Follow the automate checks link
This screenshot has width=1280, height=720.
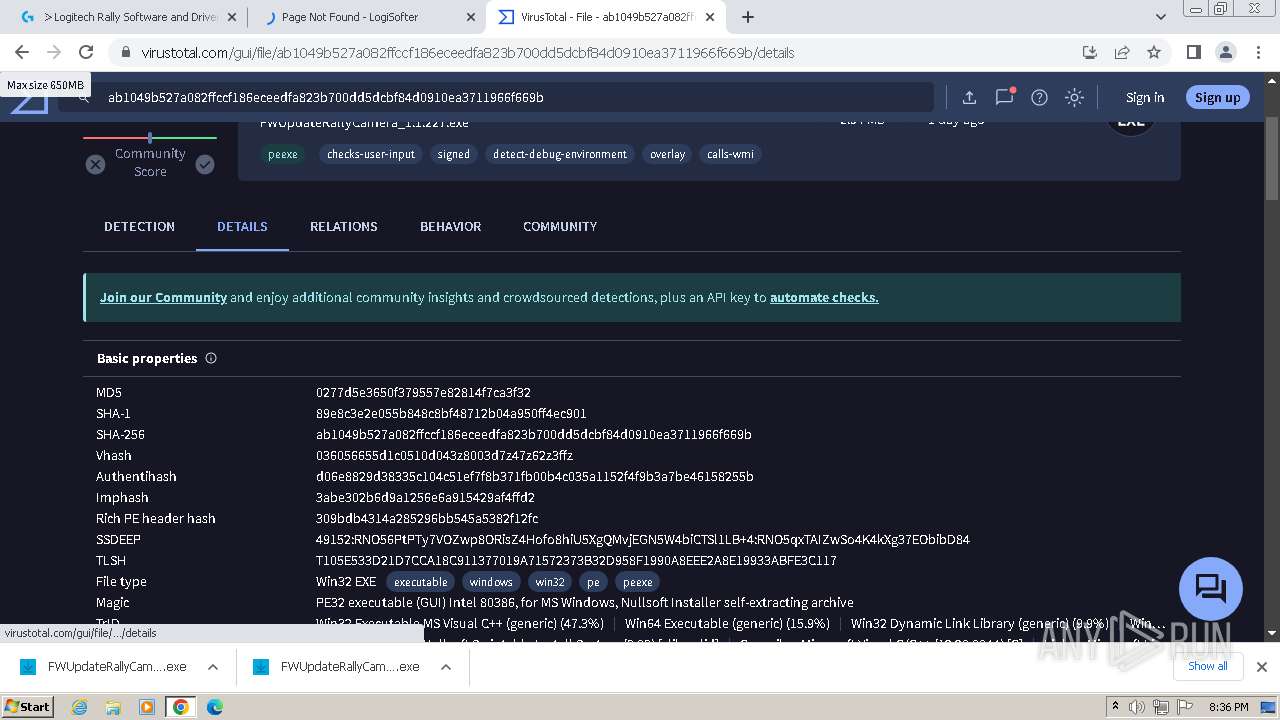824,297
